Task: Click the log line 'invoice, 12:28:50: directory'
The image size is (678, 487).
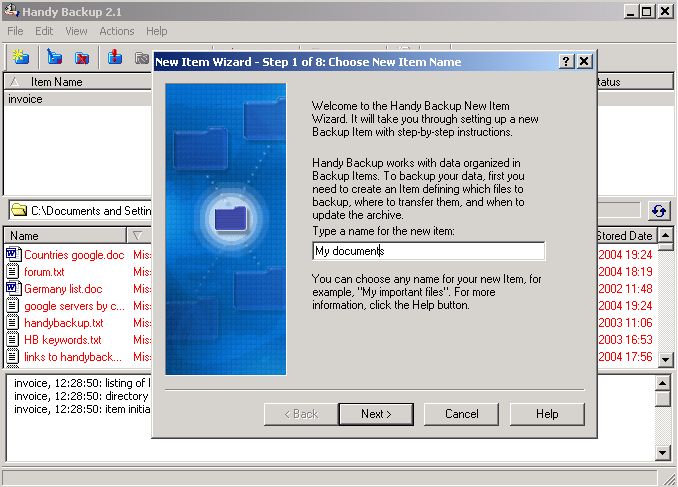Action: (81, 396)
